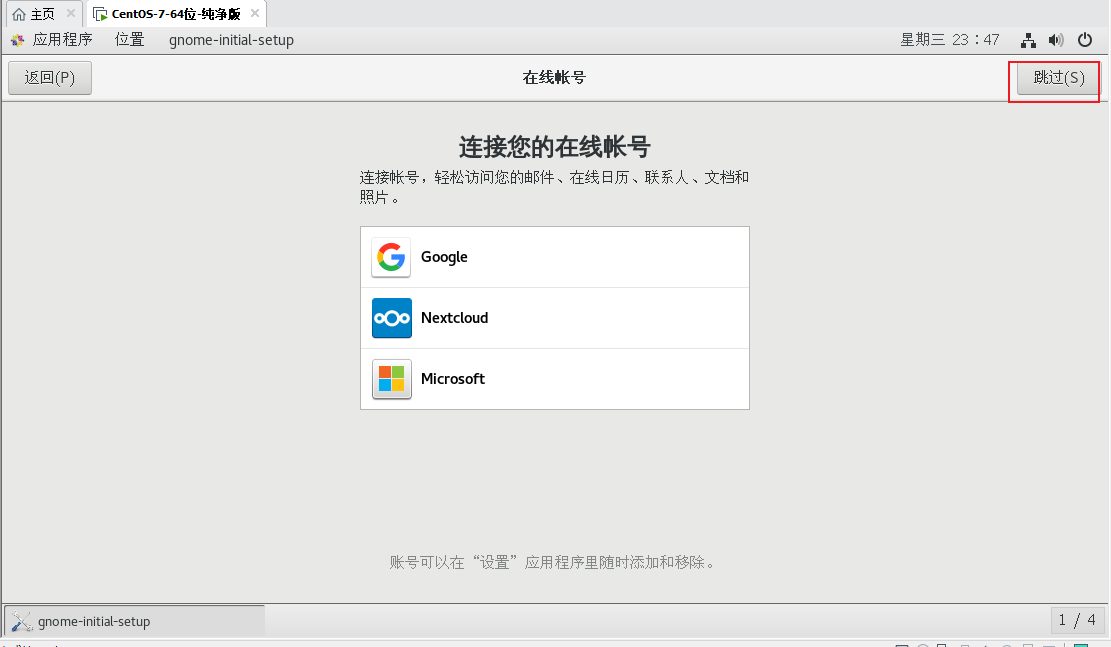Open the 位置 menu

130,40
